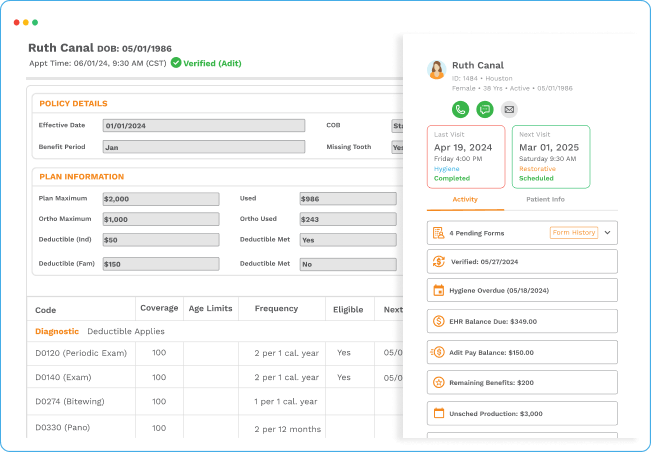
Task: Click the Coverage column header
Action: pos(159,308)
